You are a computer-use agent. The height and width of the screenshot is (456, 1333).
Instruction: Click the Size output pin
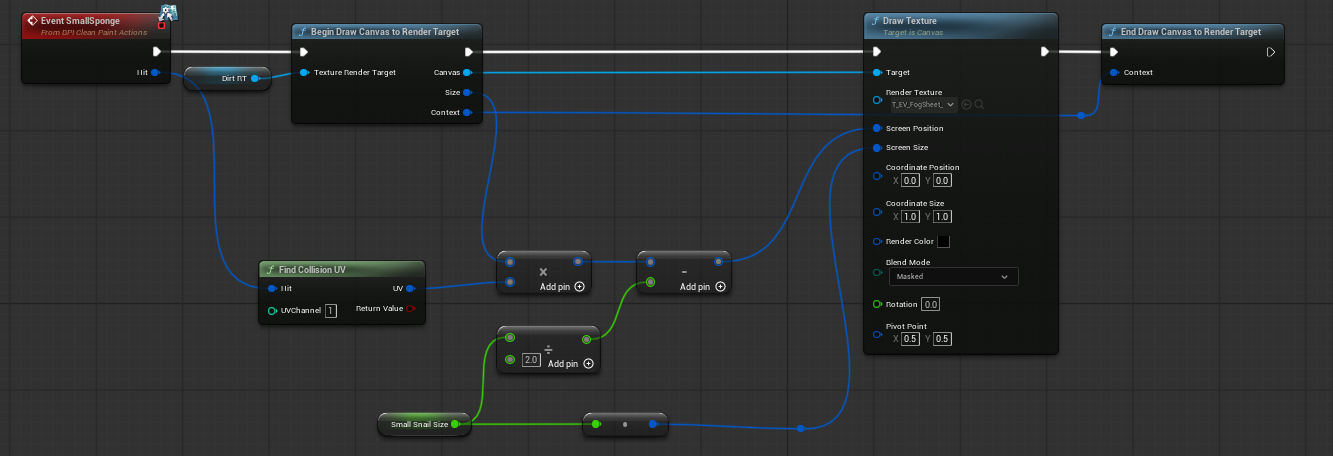coord(467,92)
